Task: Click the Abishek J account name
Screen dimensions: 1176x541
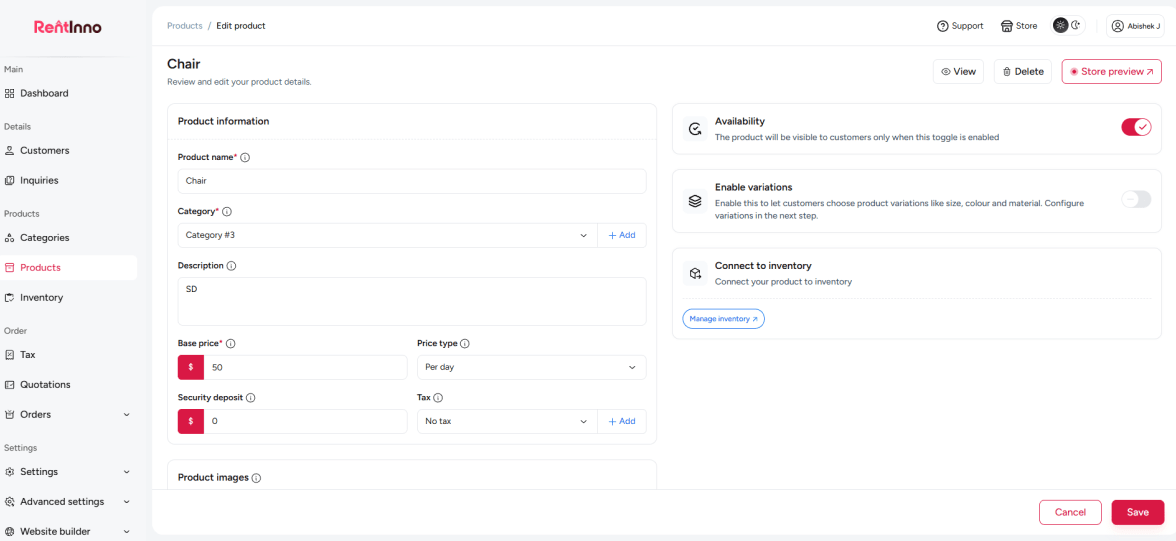Action: [x=1142, y=26]
